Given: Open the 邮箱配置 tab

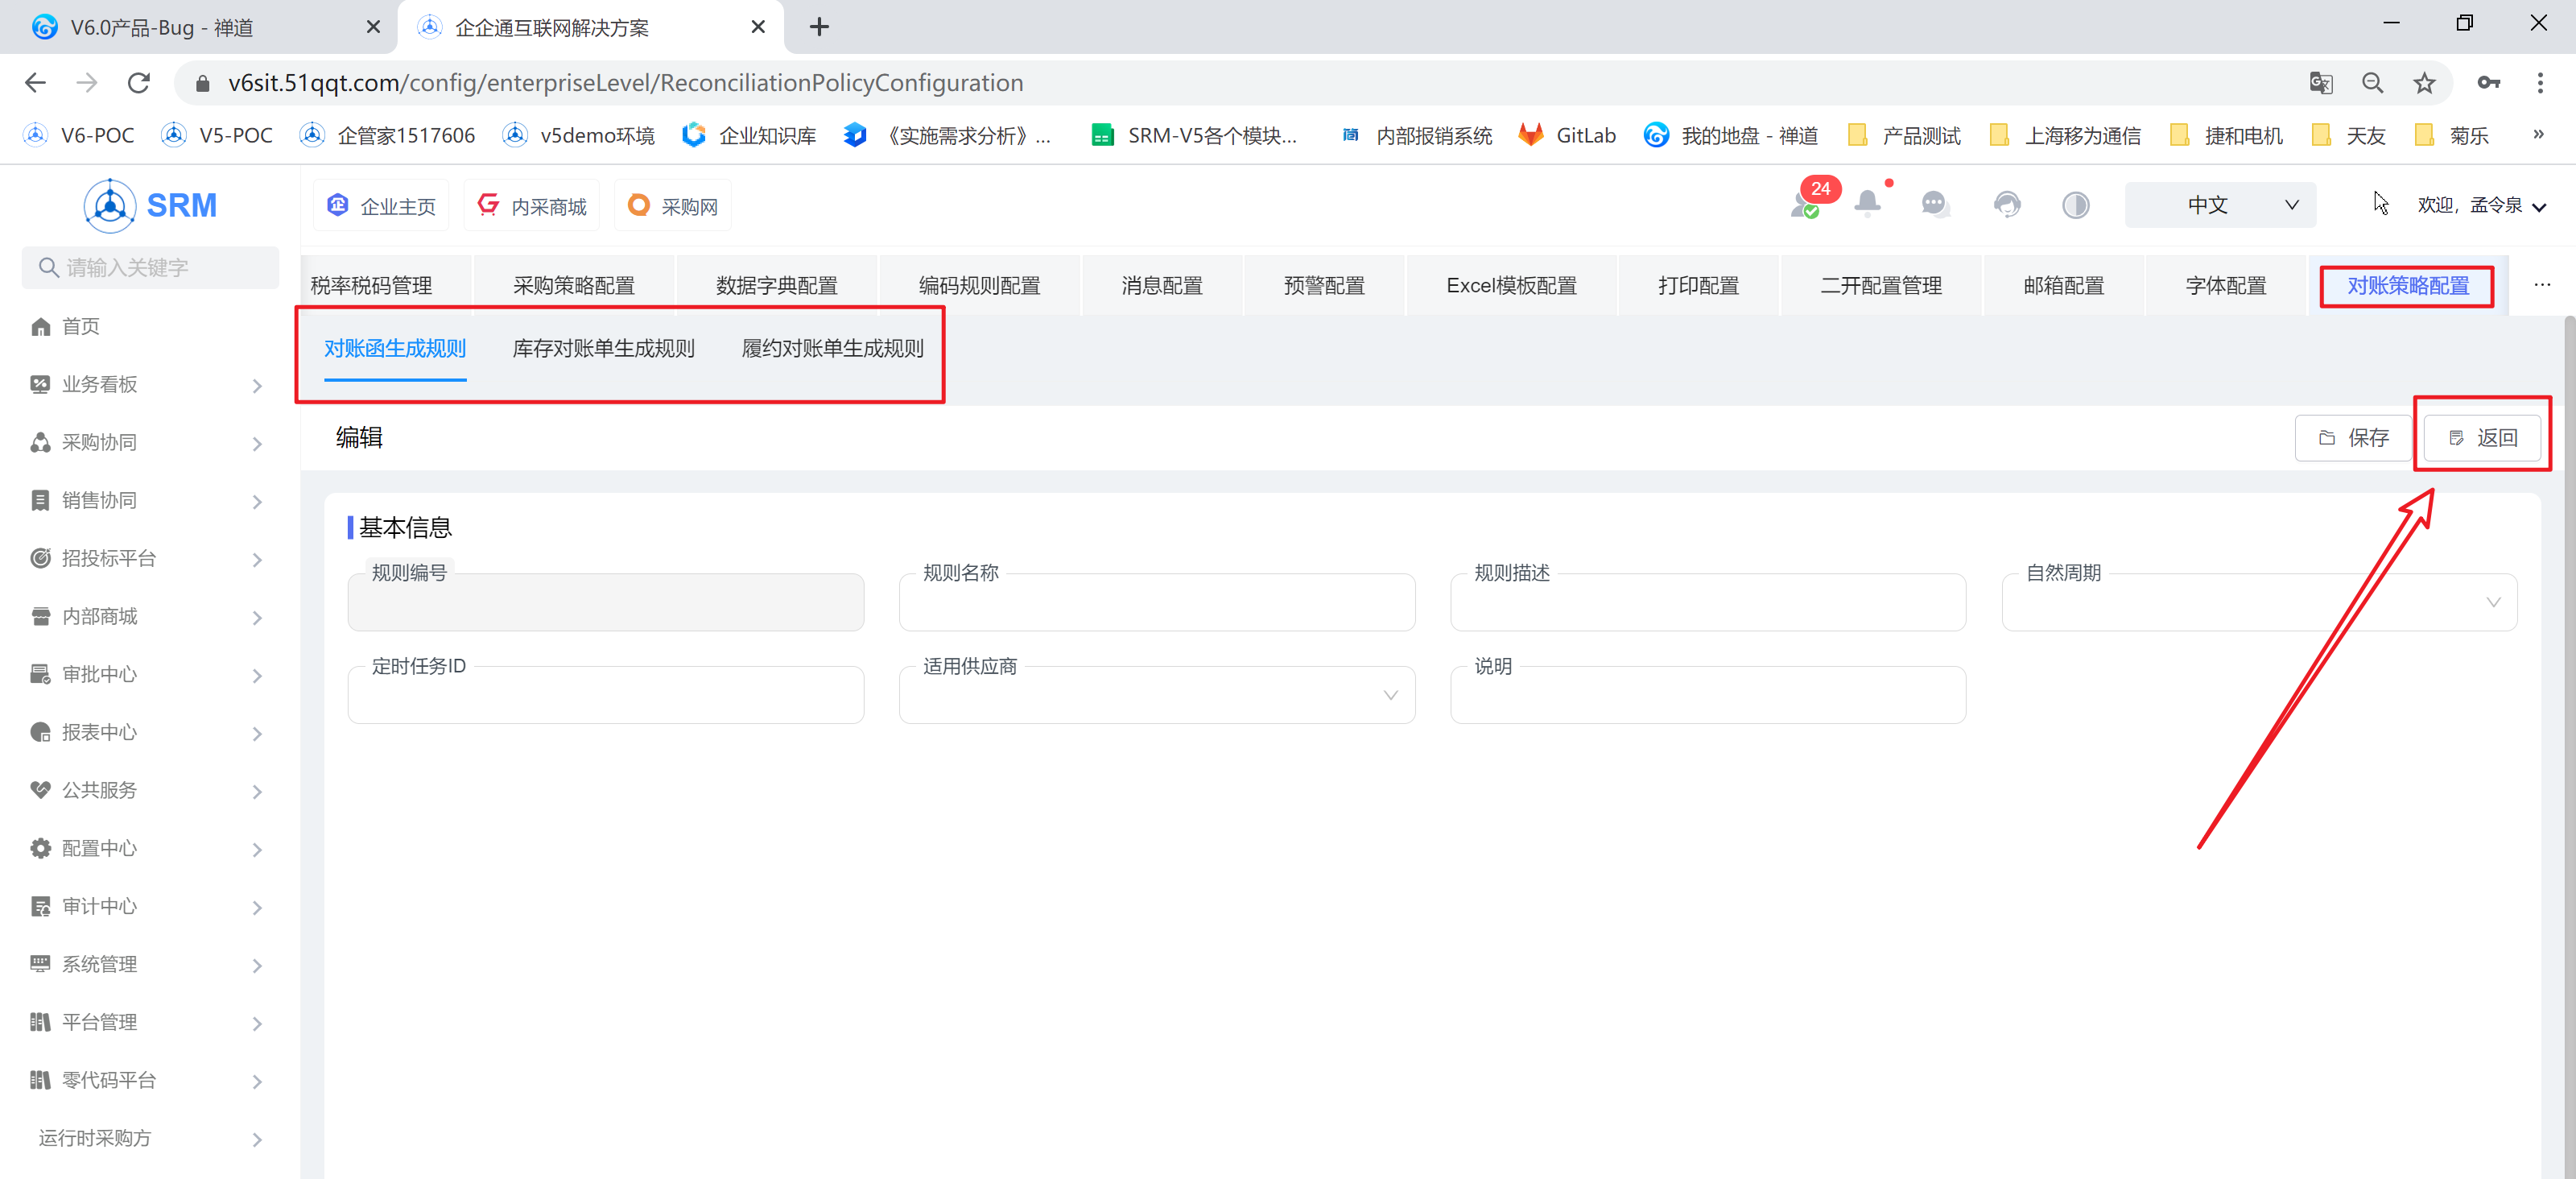Looking at the screenshot, I should point(2063,286).
